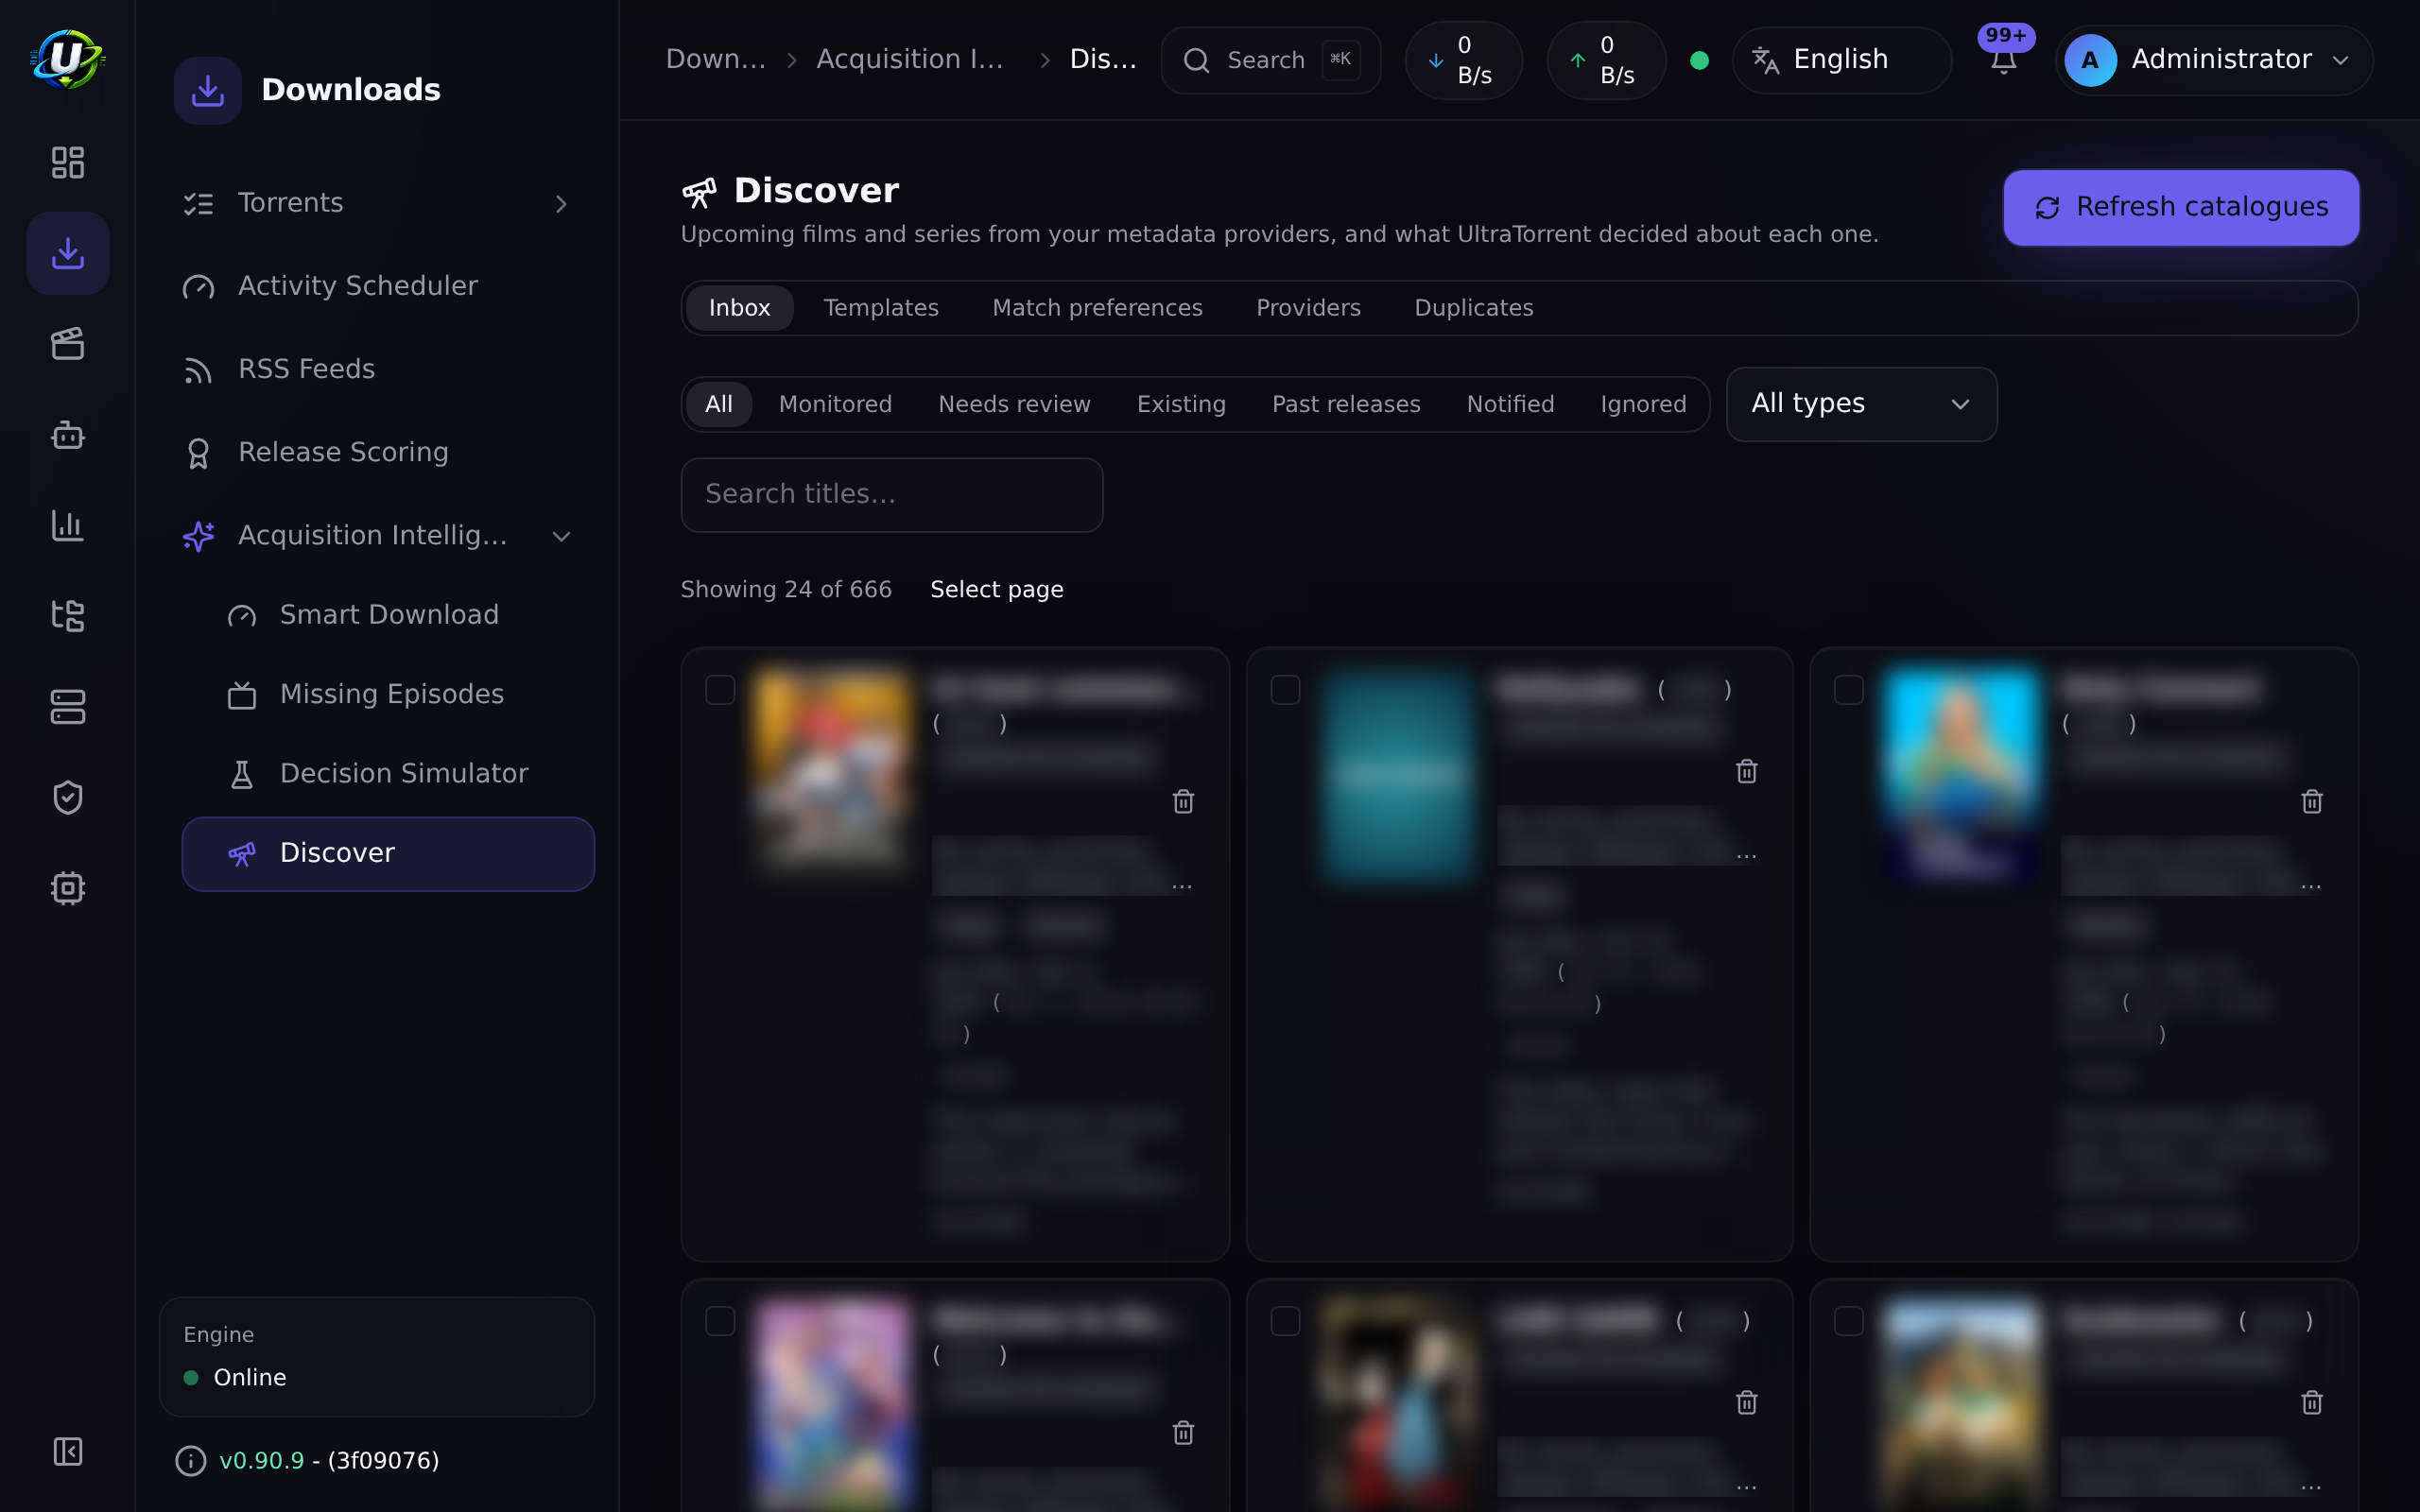Filter by Needs review
2420x1512 pixels.
pos(1014,404)
